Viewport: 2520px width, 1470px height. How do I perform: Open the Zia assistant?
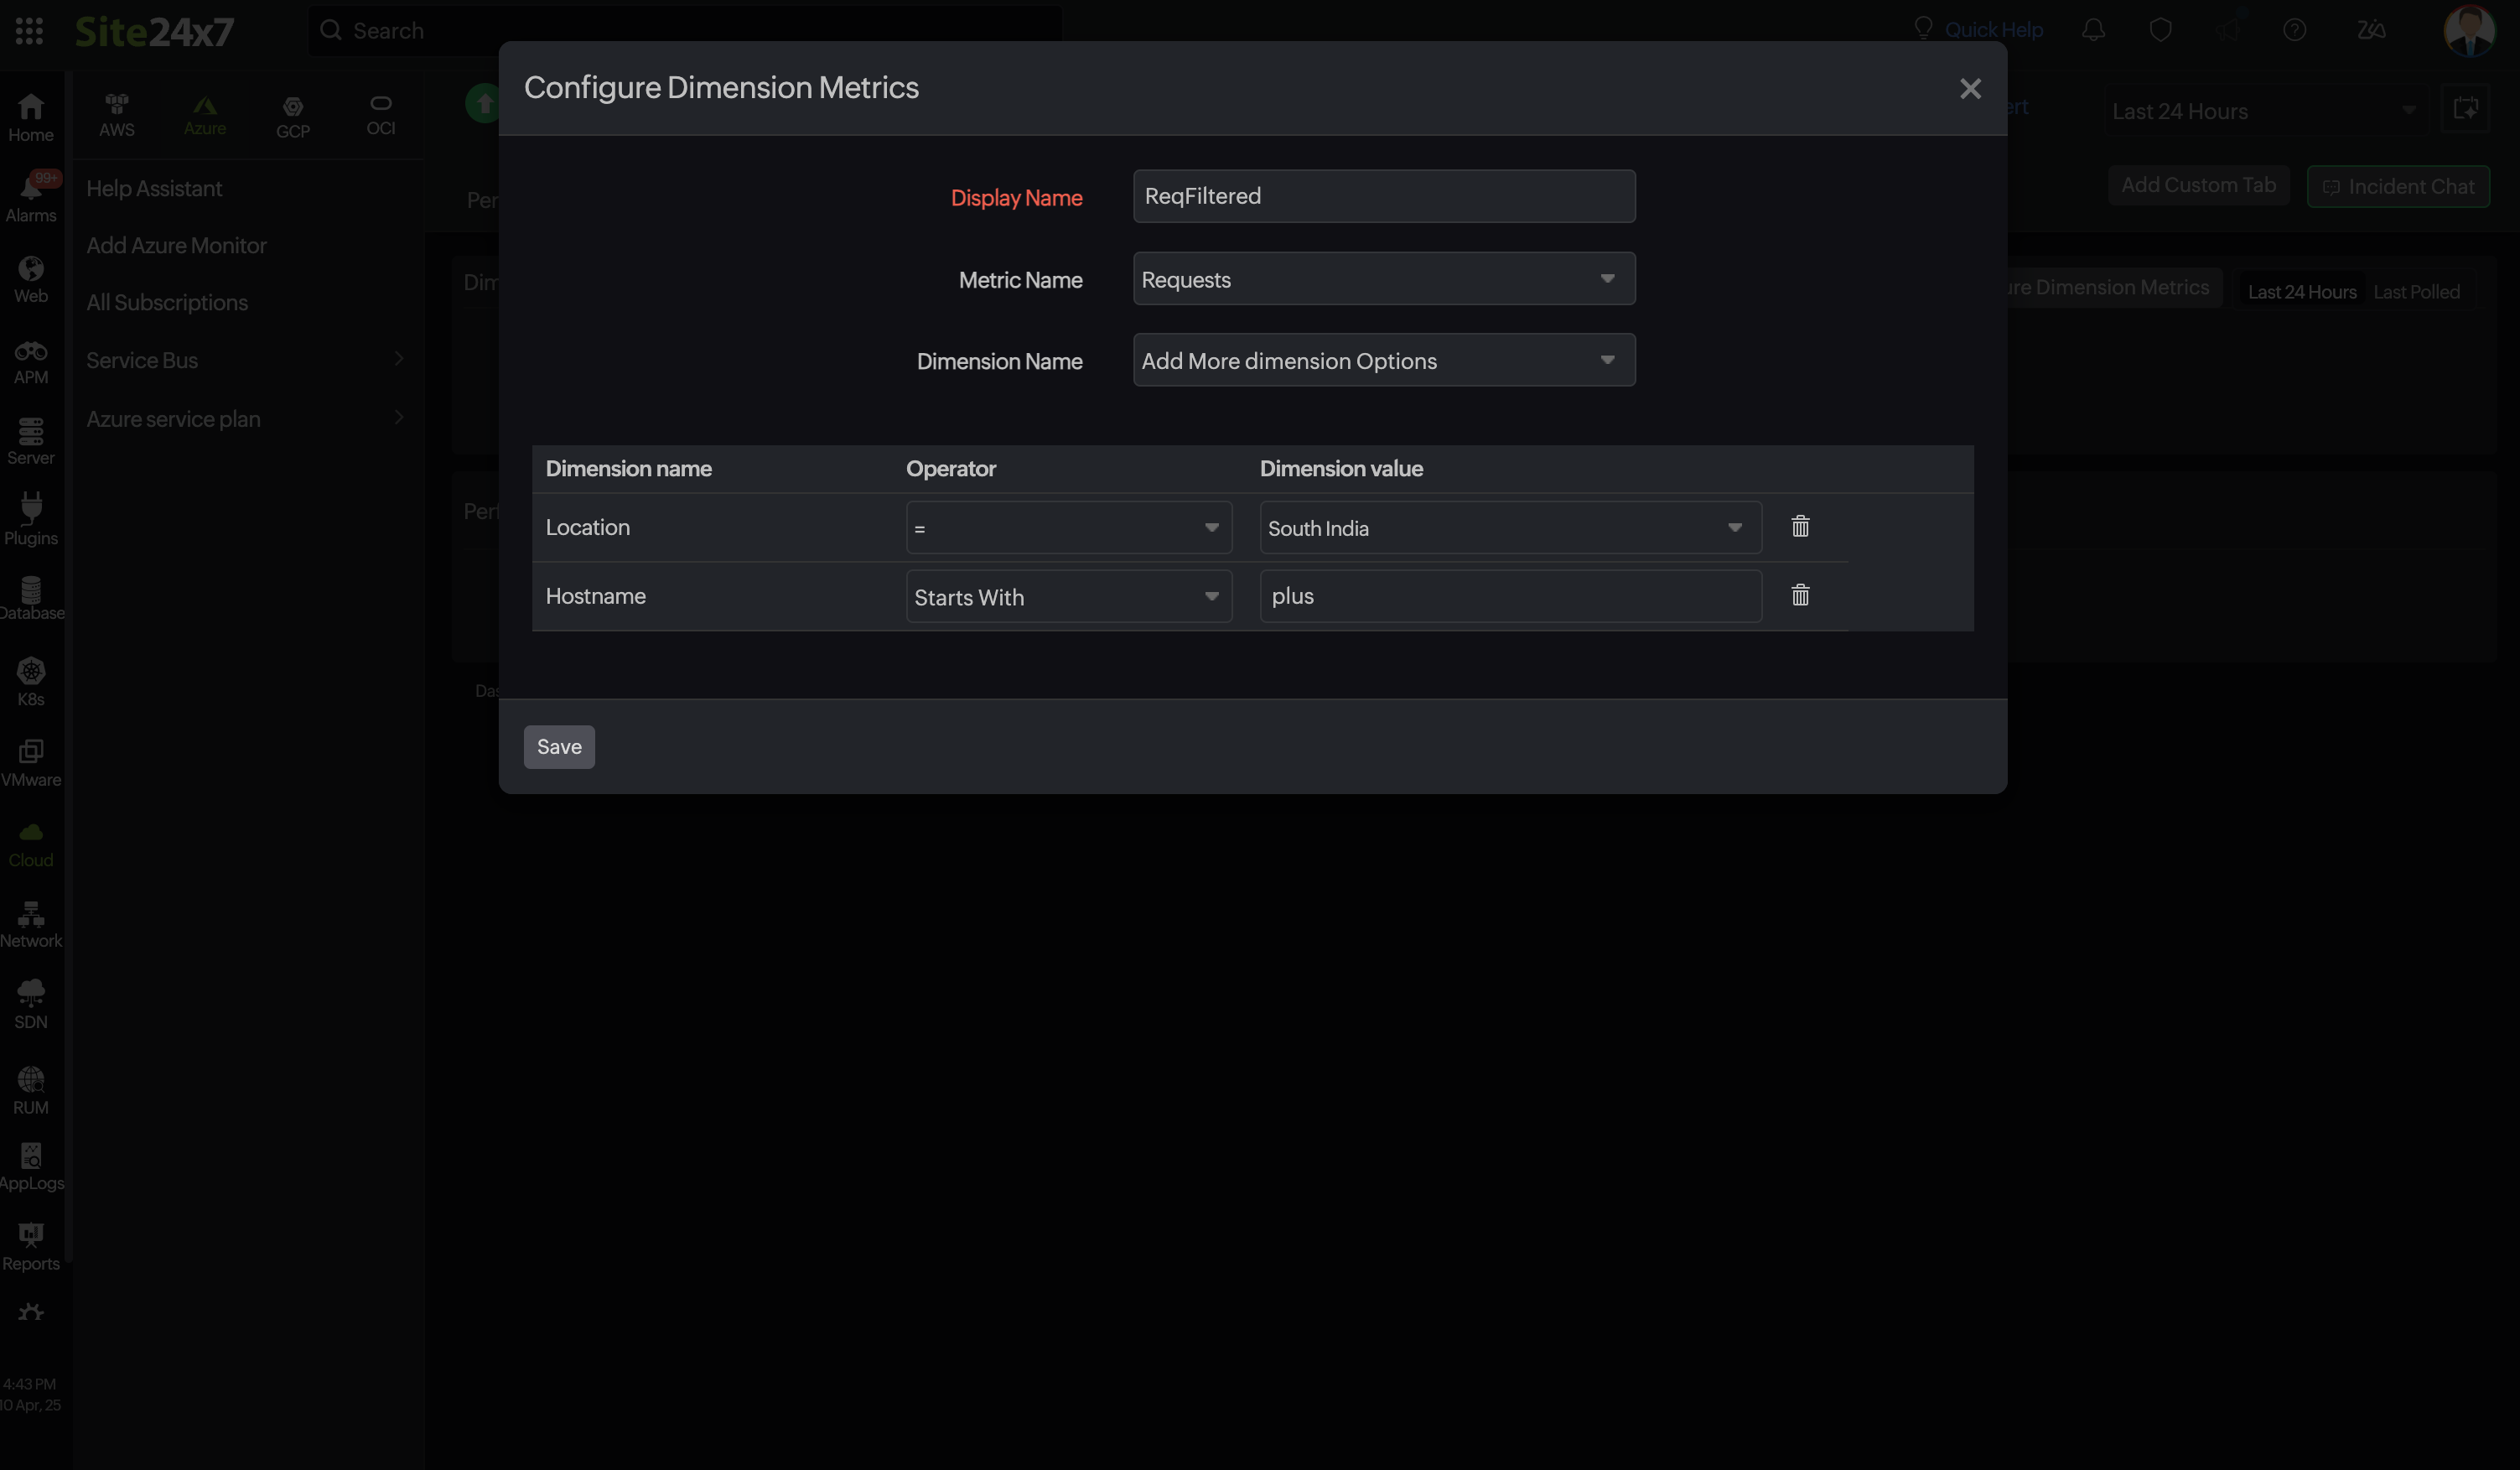[2371, 30]
